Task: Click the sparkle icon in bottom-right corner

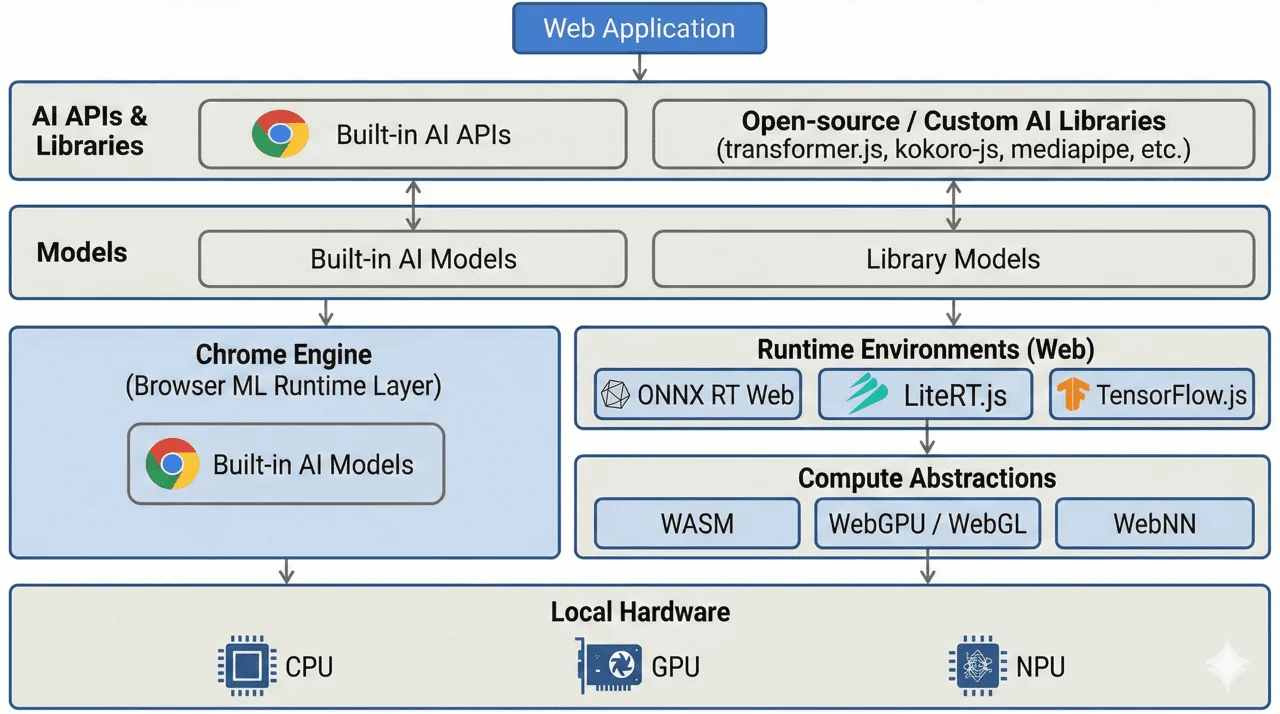Action: click(1225, 667)
